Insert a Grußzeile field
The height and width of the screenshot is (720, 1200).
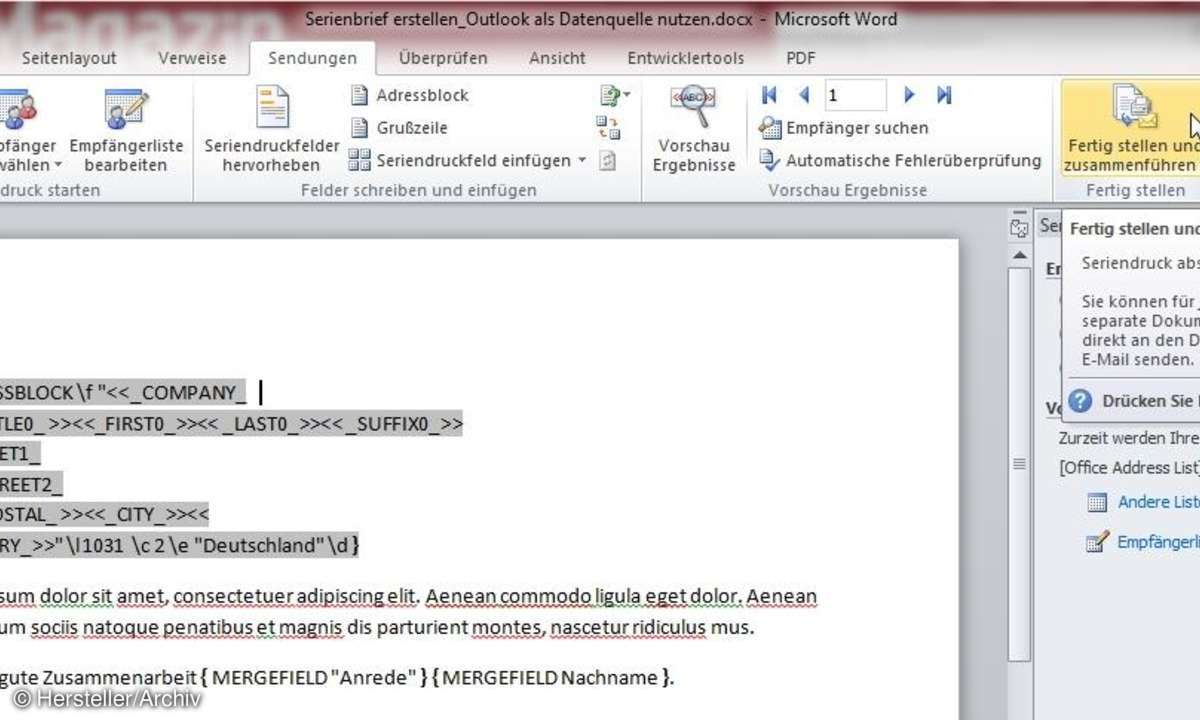[x=399, y=128]
